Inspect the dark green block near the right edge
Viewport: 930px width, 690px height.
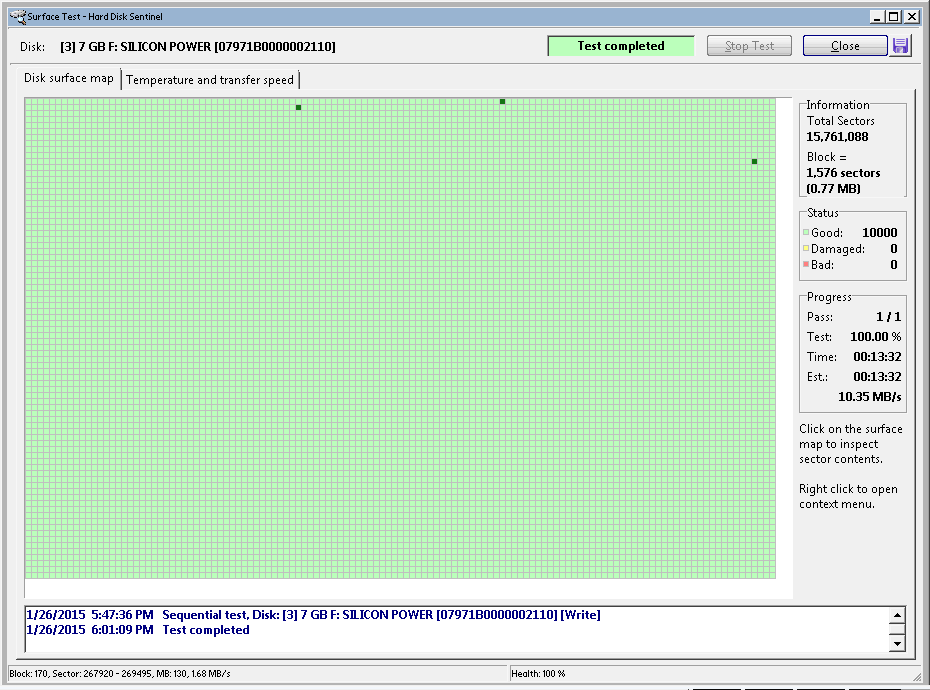tap(754, 161)
